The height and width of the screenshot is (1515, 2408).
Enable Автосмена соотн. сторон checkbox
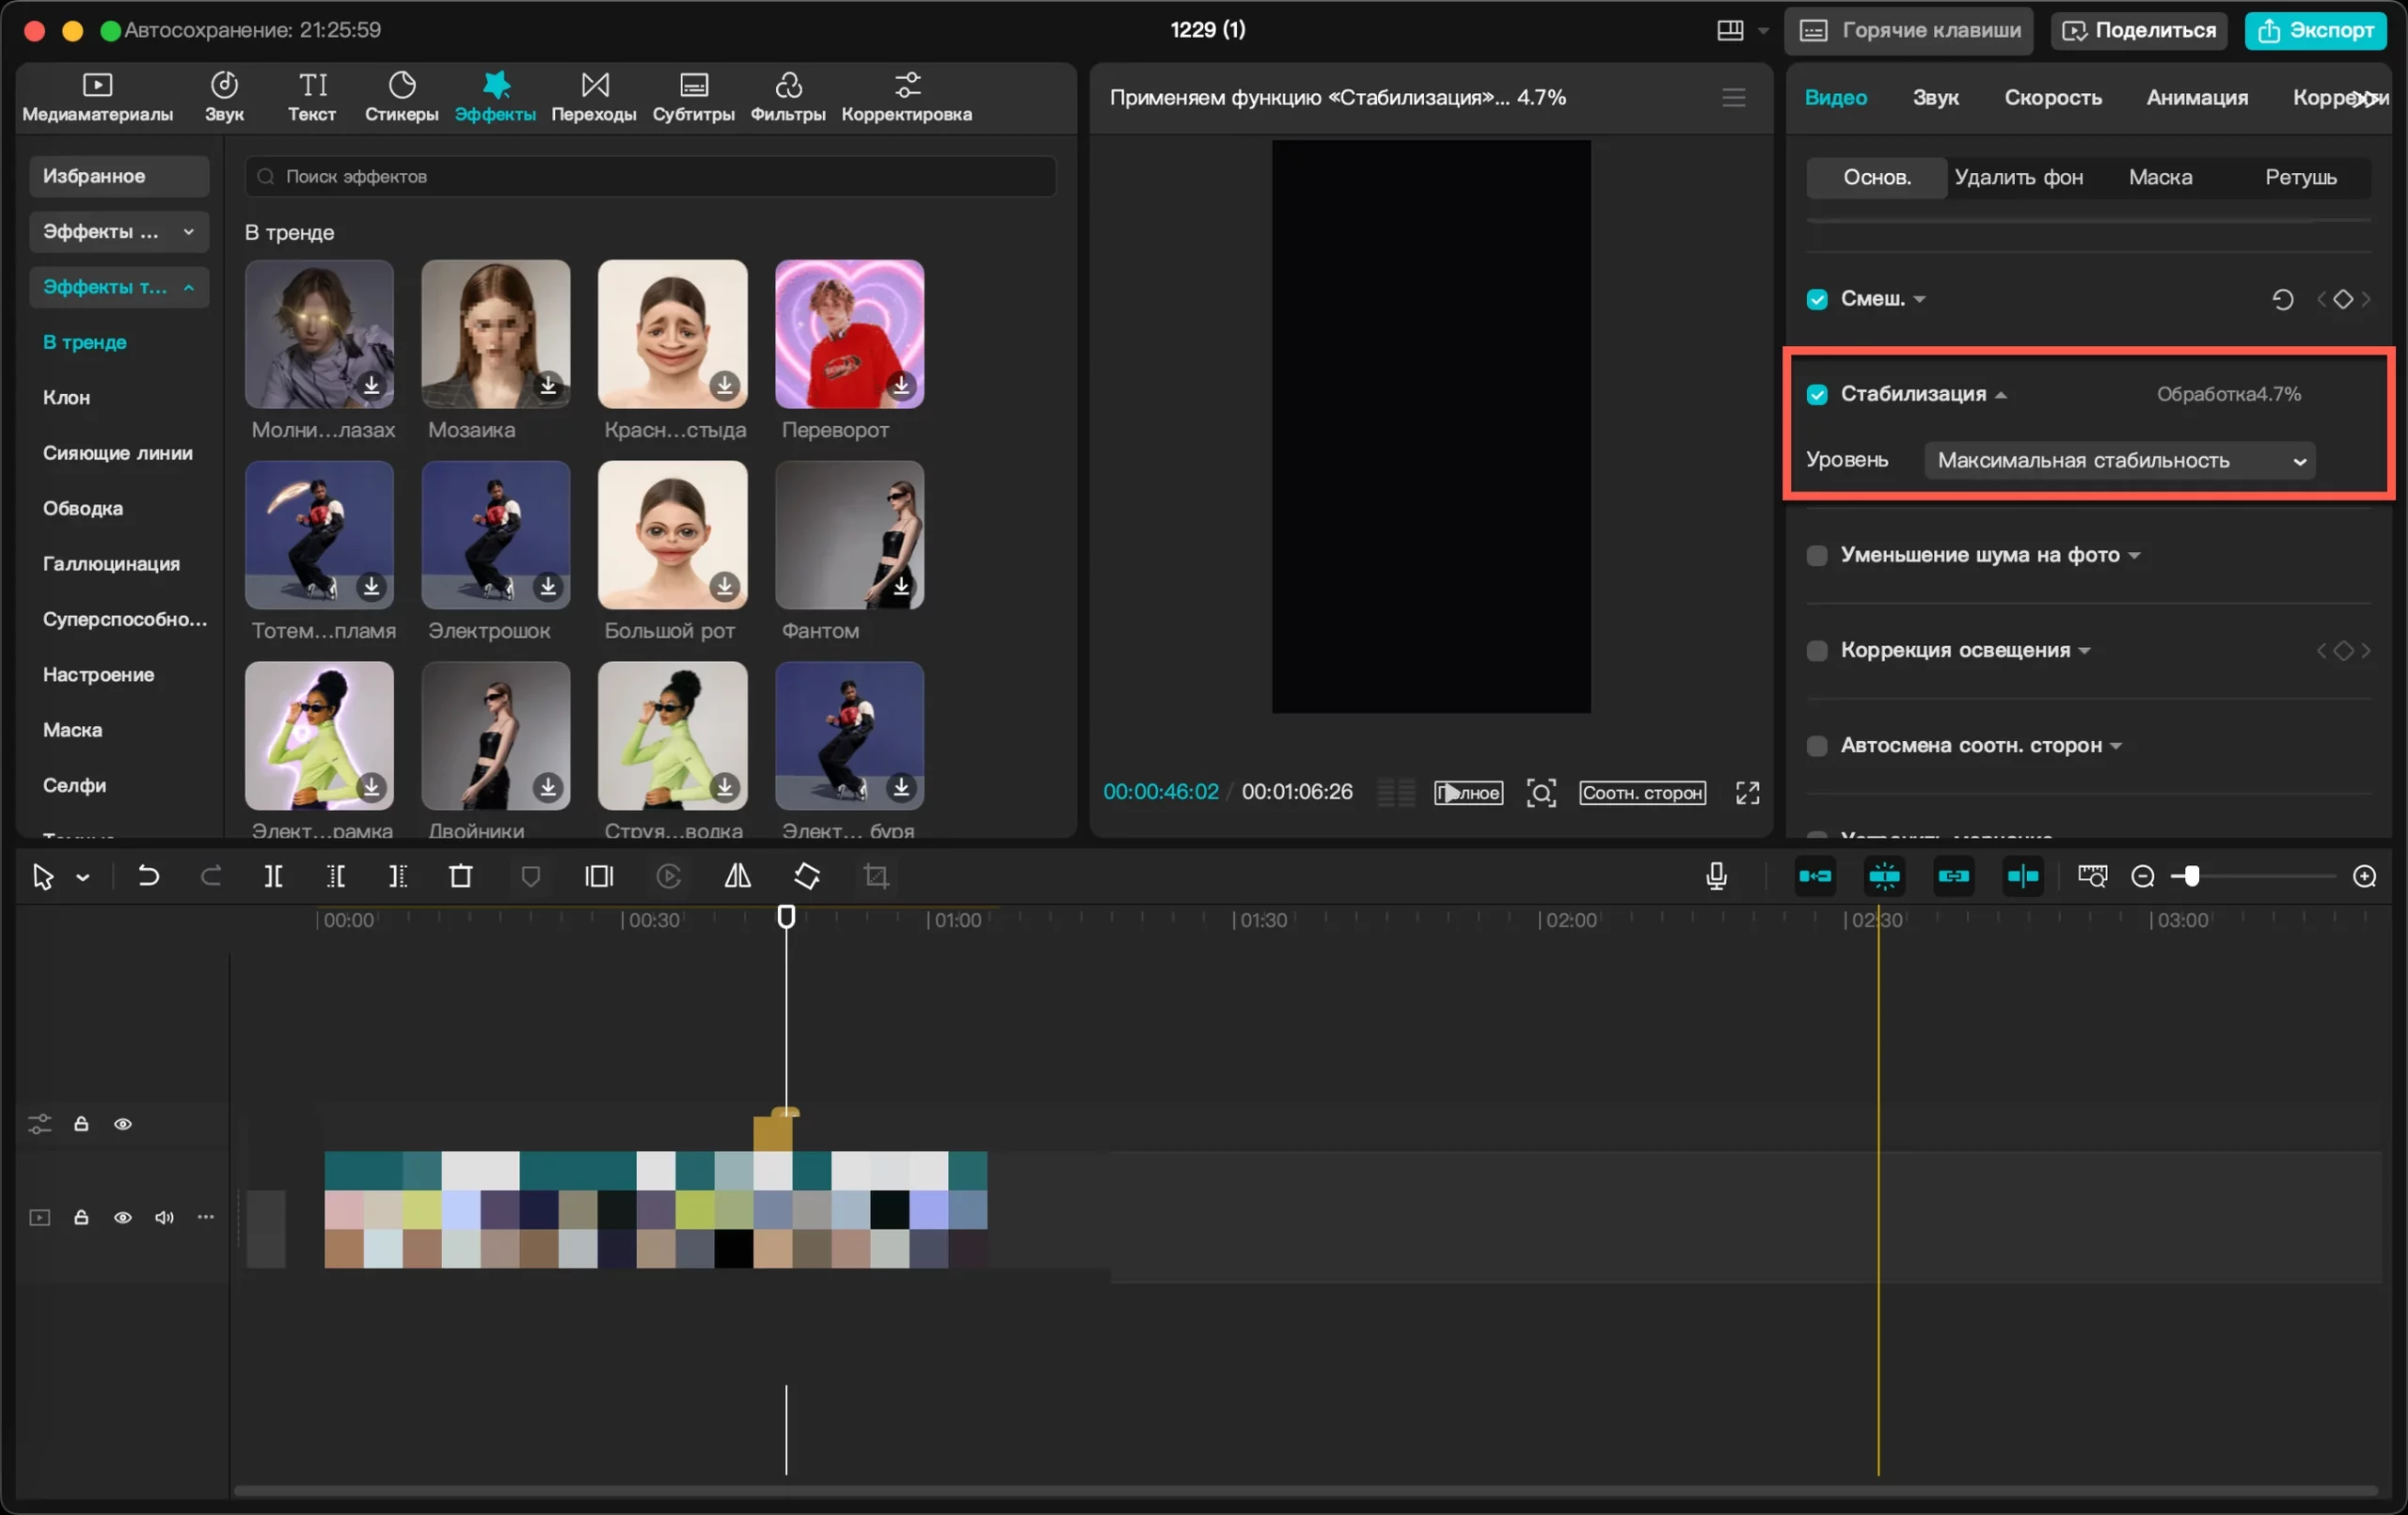click(x=1816, y=745)
